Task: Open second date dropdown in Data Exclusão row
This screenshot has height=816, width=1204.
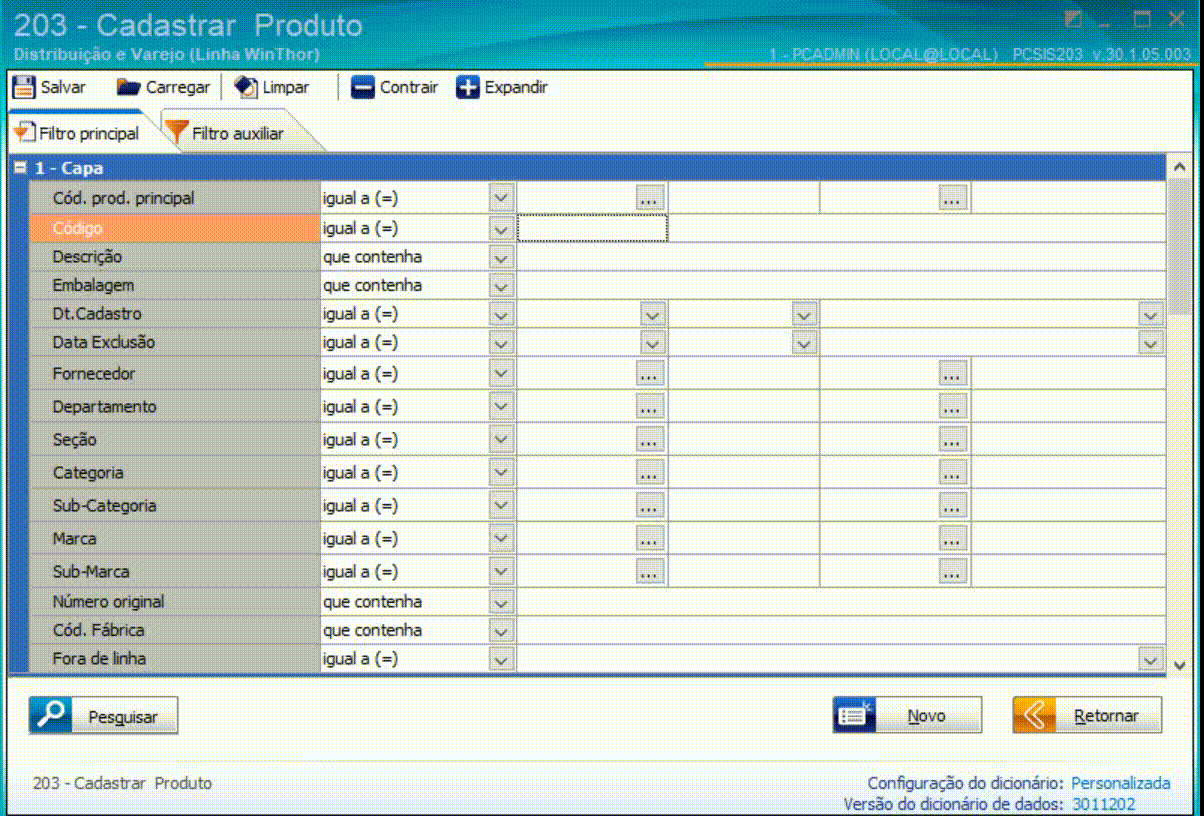Action: pos(805,343)
